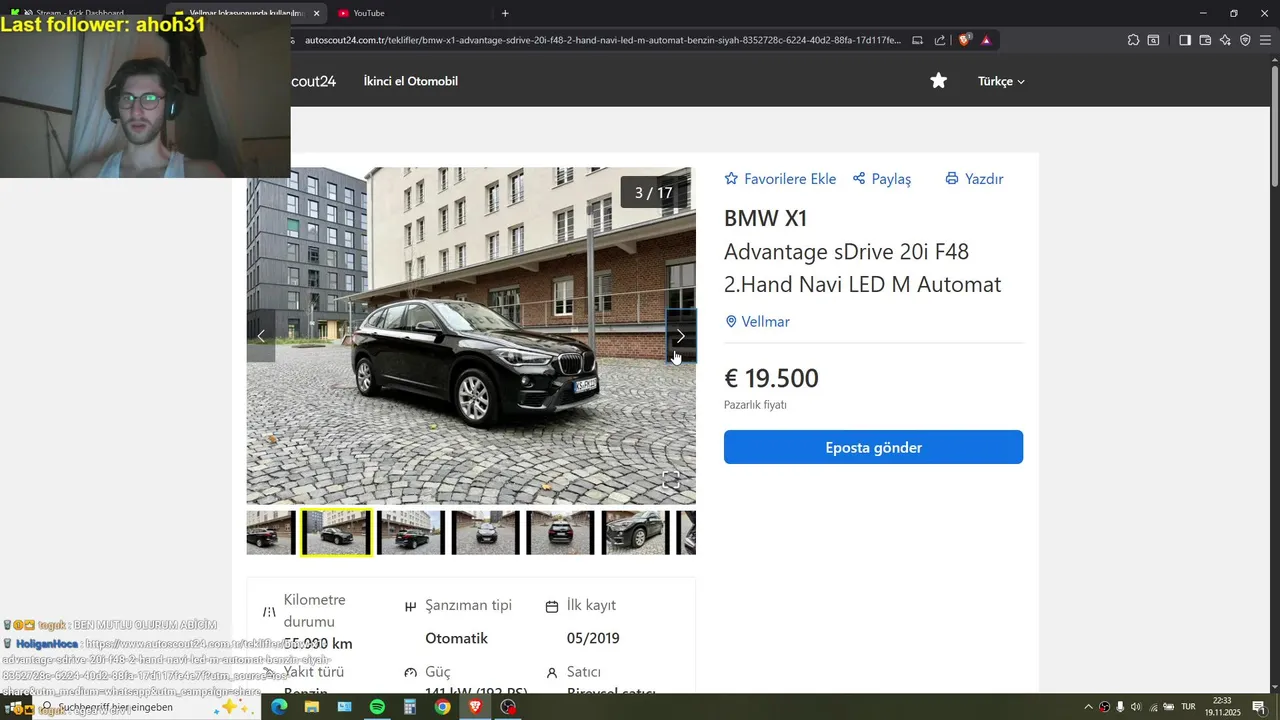Image resolution: width=1280 pixels, height=720 pixels.
Task: Click the 3 / 17 photo counter
Action: (654, 192)
